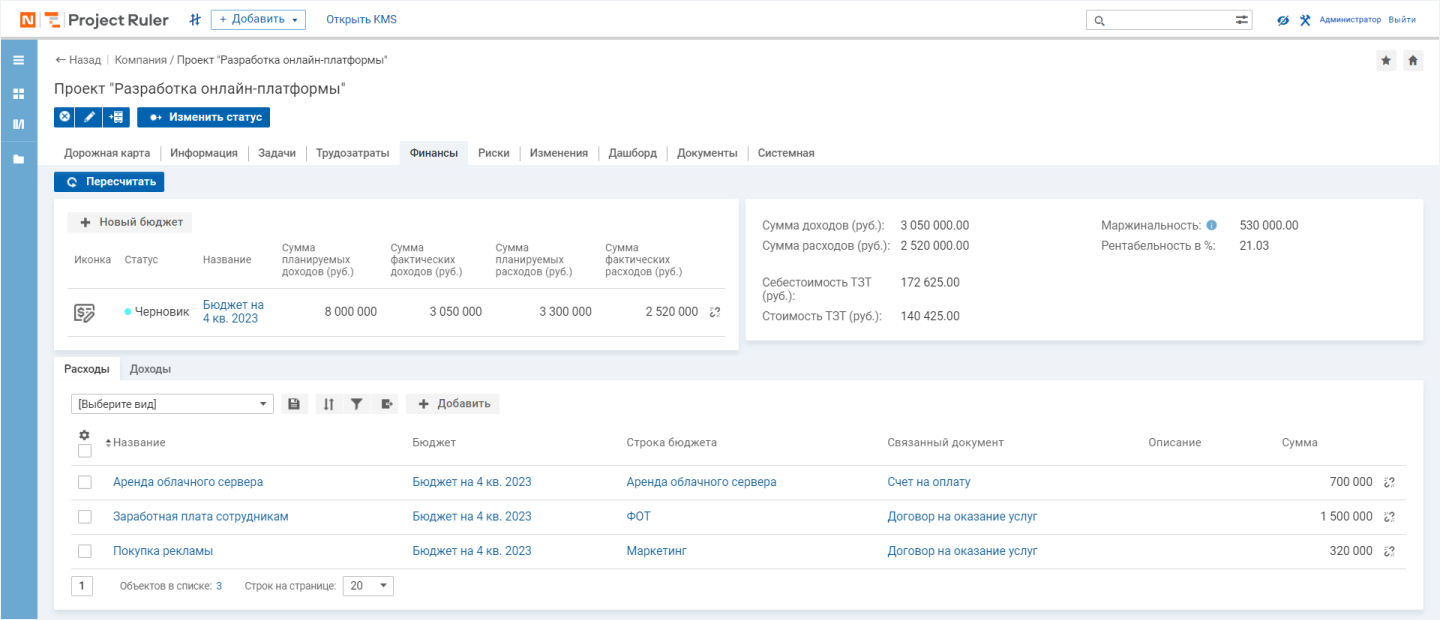Go back with the Назад link
The image size is (1440, 620).
tap(78, 60)
